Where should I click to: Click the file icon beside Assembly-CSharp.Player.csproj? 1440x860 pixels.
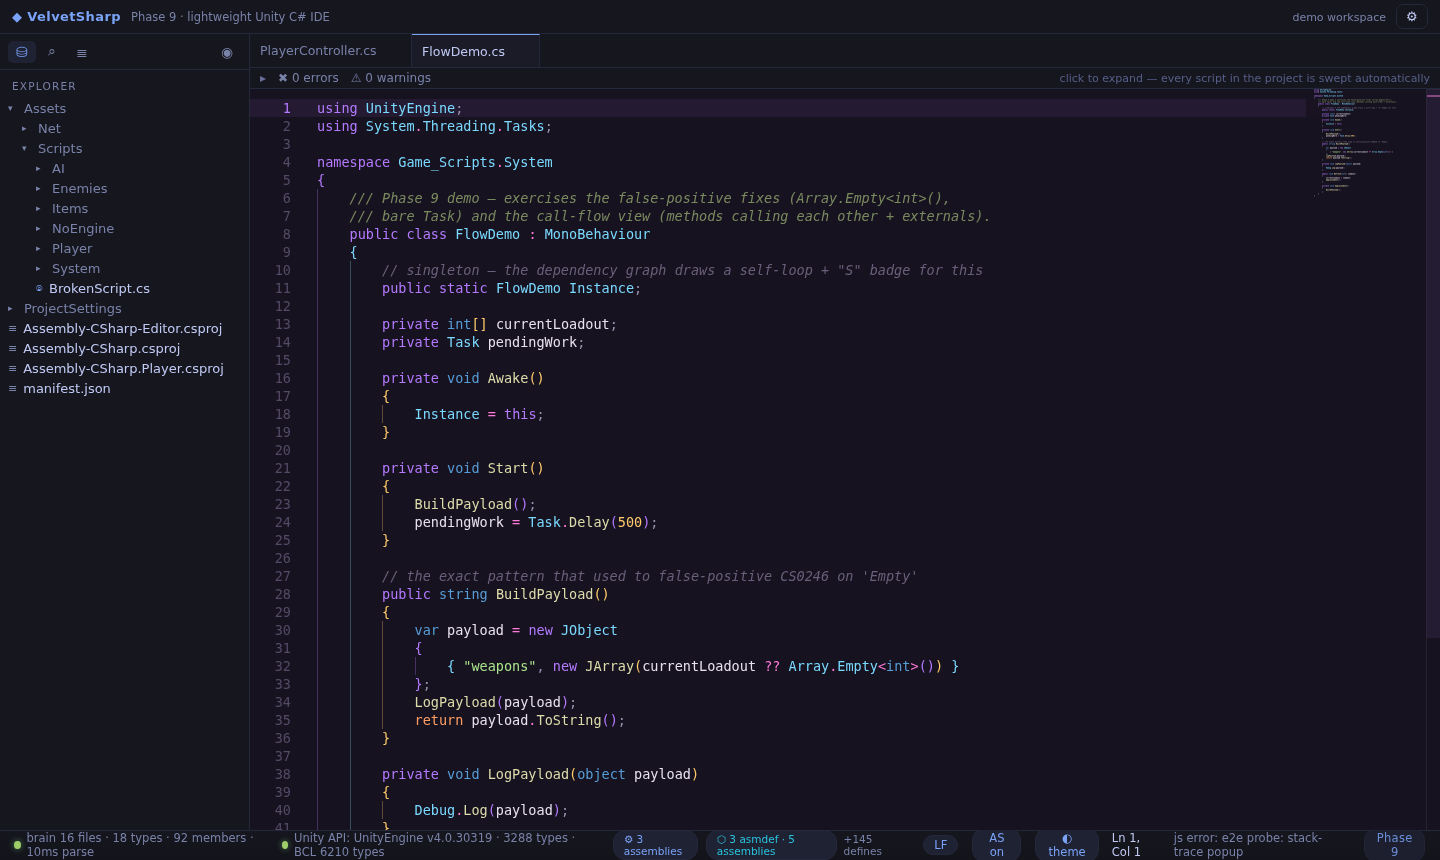pyautogui.click(x=13, y=368)
